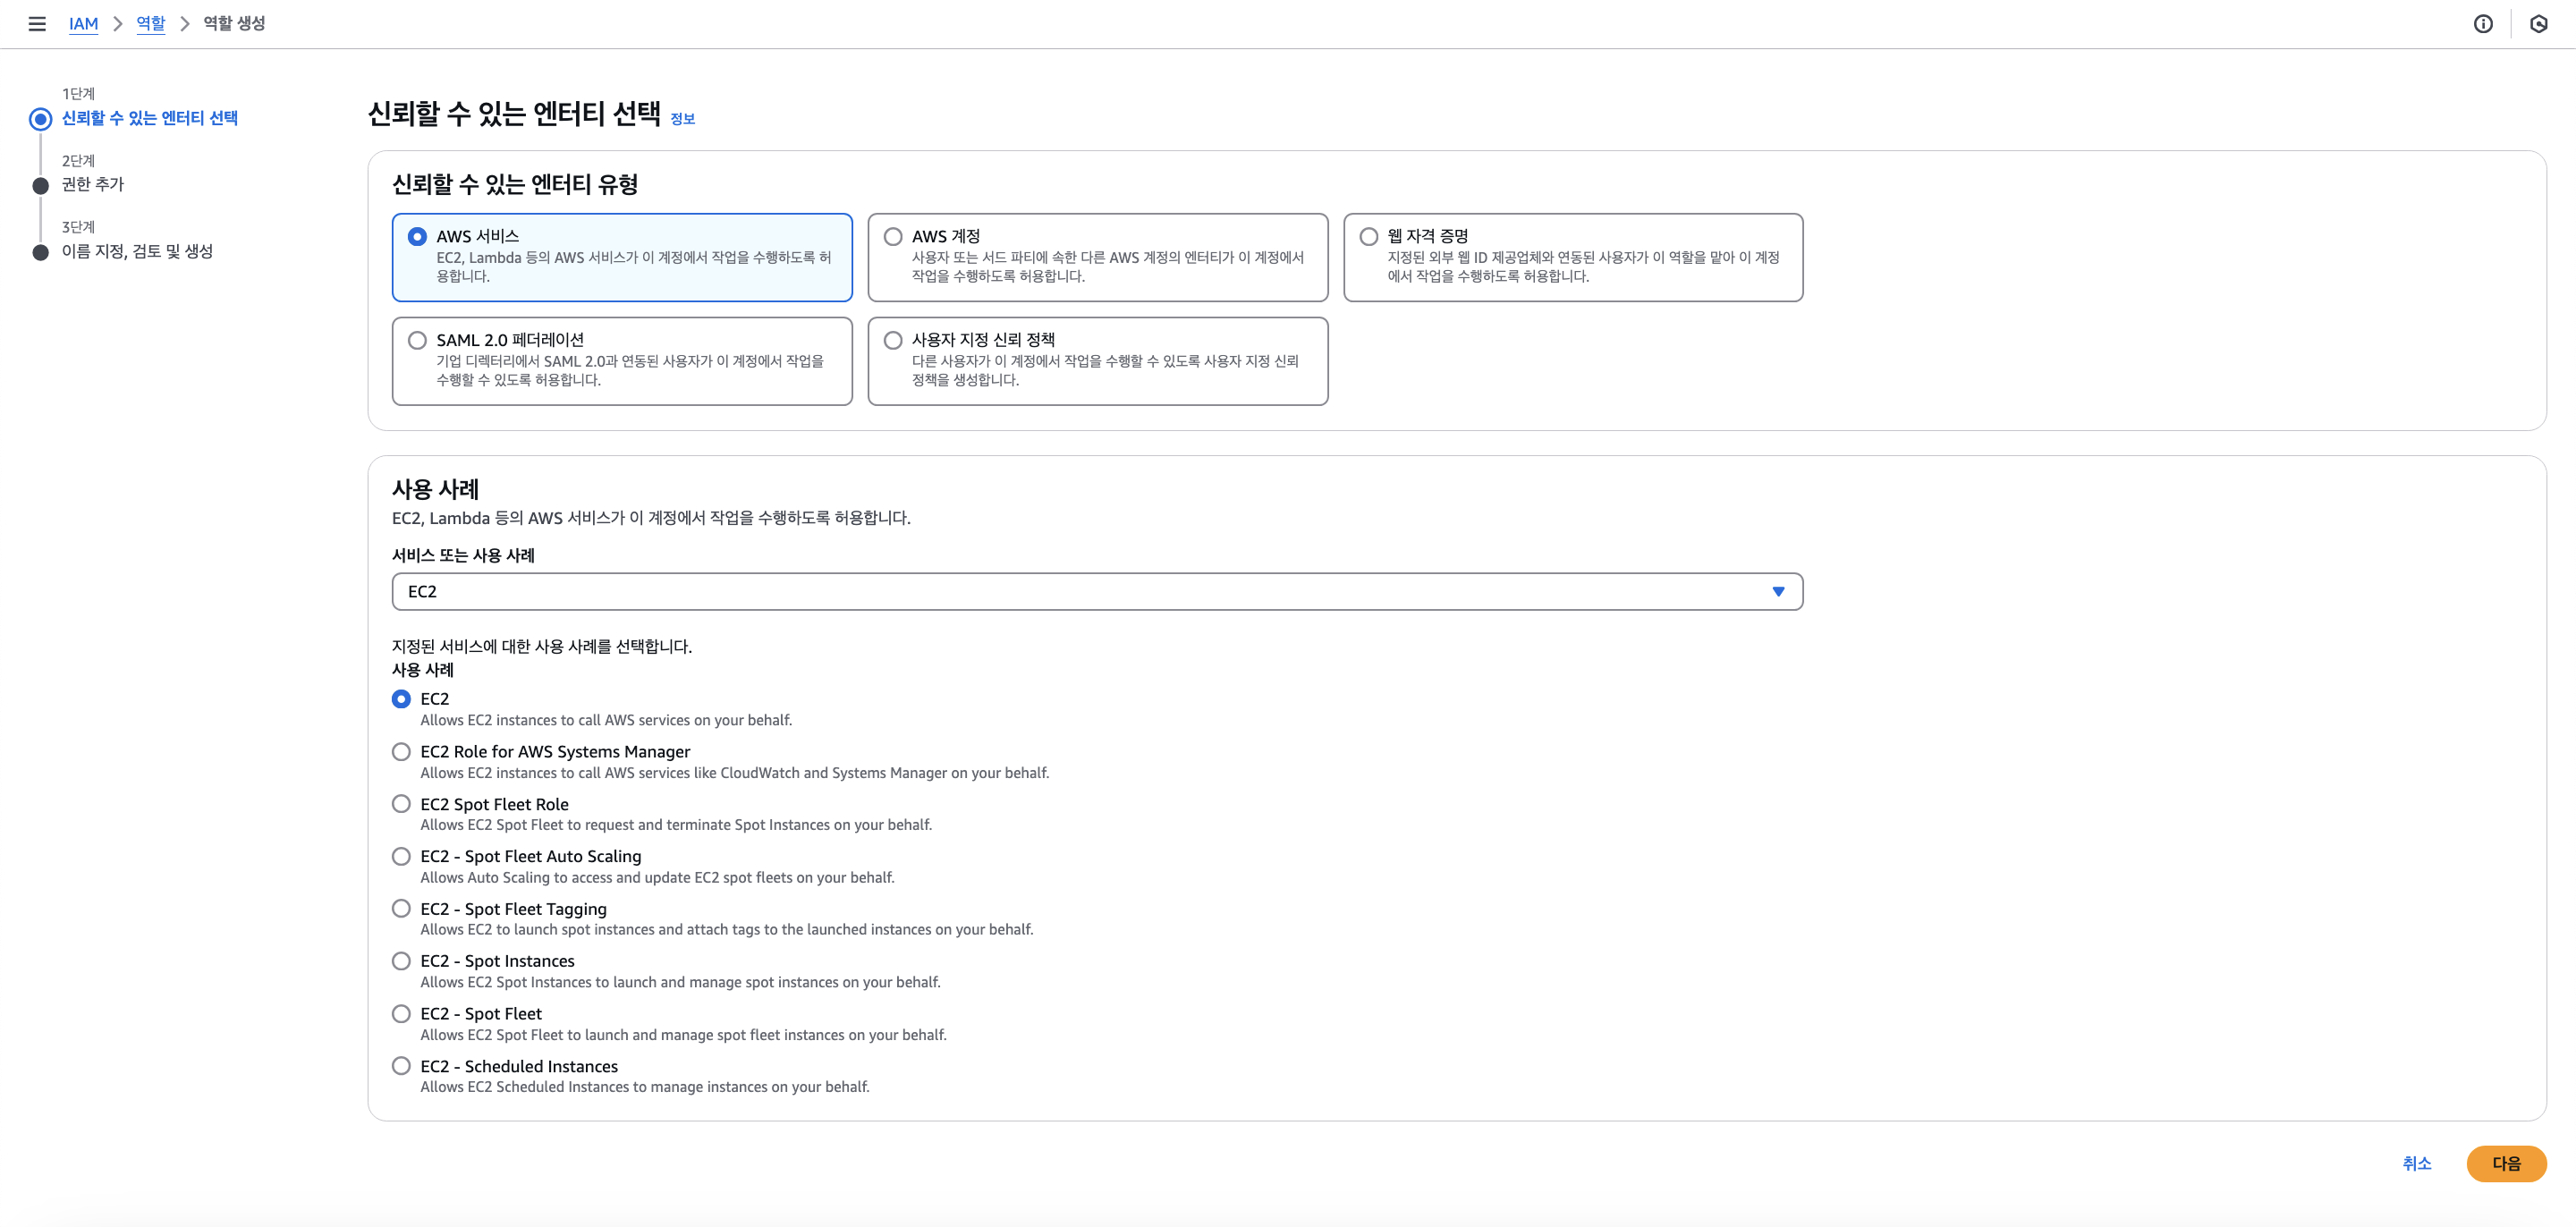
Task: Click 취소 to cancel role creation
Action: pyautogui.click(x=2416, y=1163)
